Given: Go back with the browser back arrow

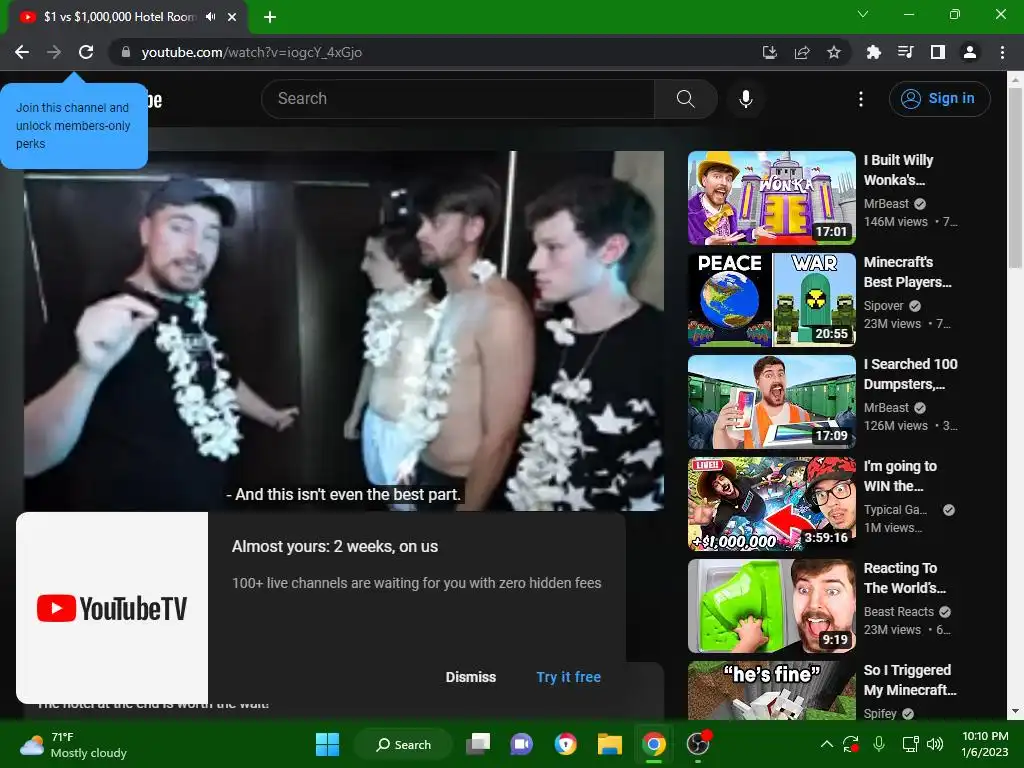Looking at the screenshot, I should coord(22,52).
